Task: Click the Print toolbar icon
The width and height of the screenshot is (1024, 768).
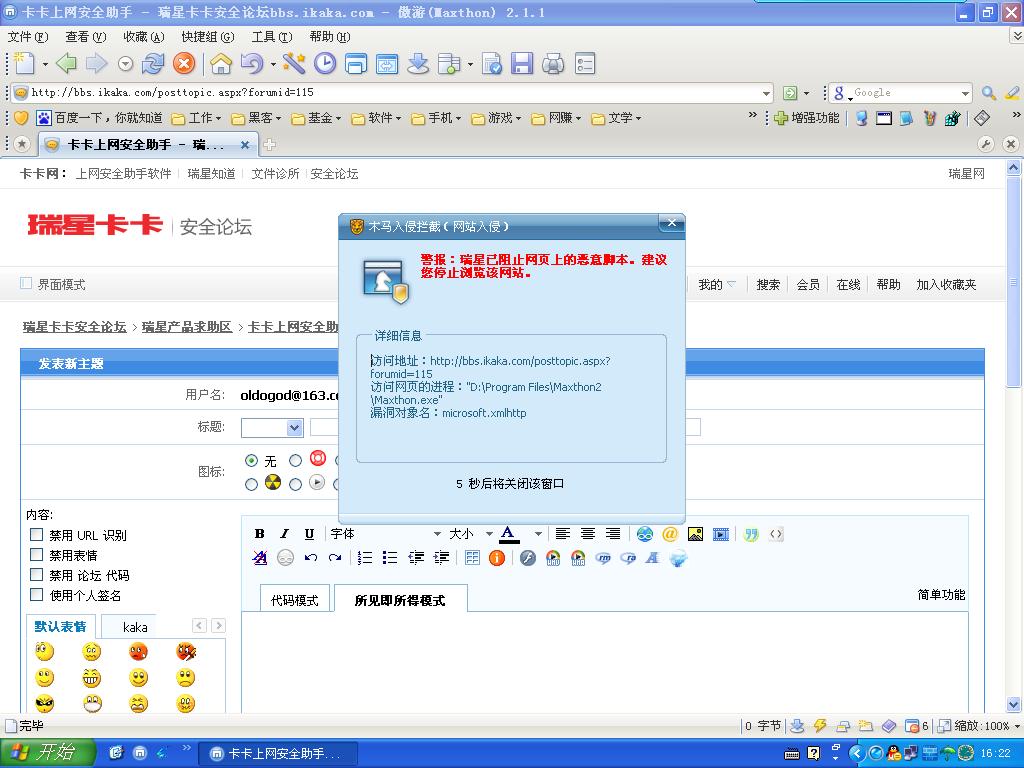Action: tap(553, 63)
